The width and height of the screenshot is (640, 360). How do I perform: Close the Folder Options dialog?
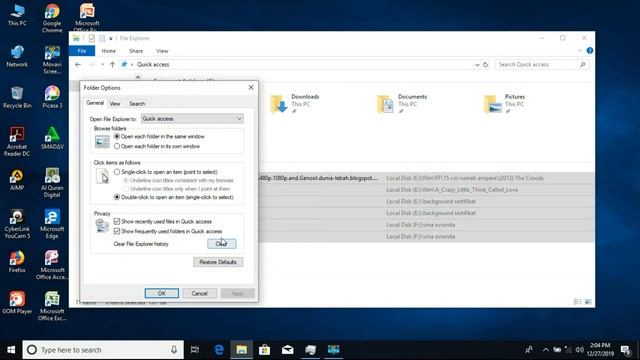point(251,87)
